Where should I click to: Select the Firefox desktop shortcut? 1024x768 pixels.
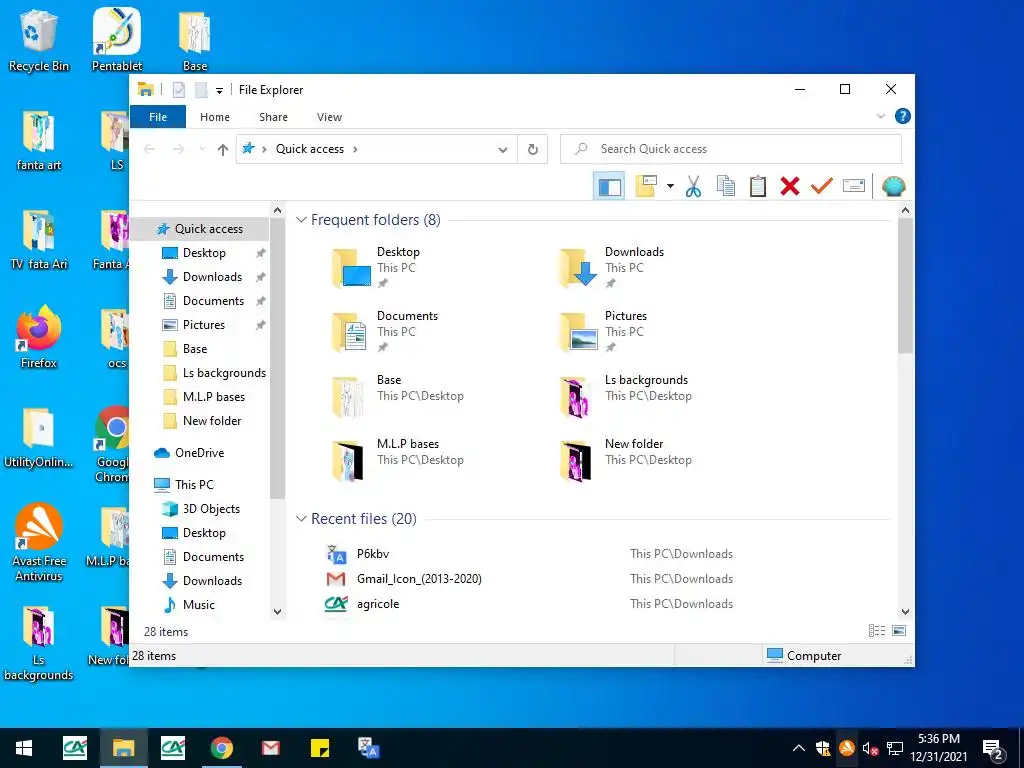[39, 338]
